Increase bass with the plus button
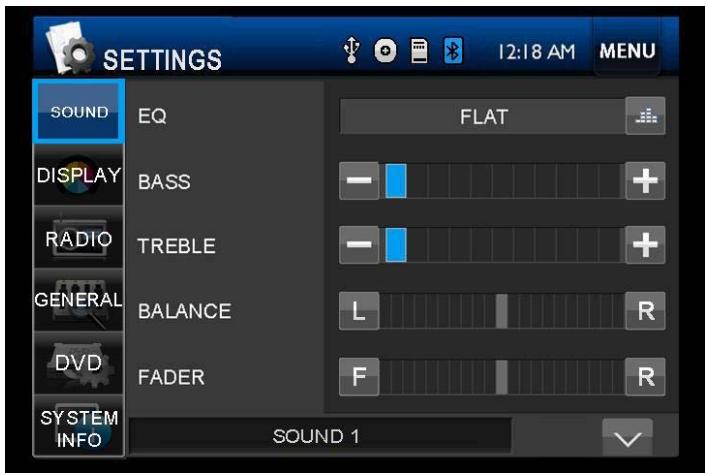Image resolution: width=707 pixels, height=474 pixels. [x=646, y=182]
